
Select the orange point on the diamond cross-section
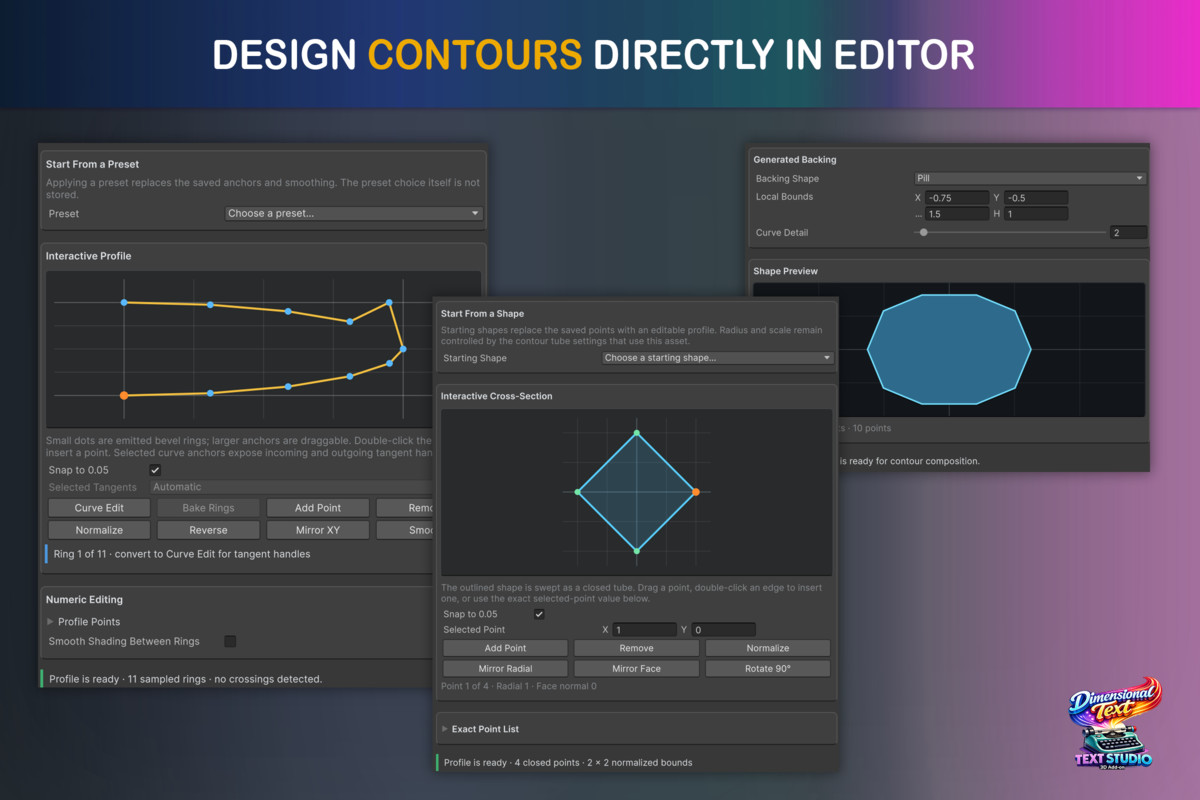pyautogui.click(x=696, y=492)
